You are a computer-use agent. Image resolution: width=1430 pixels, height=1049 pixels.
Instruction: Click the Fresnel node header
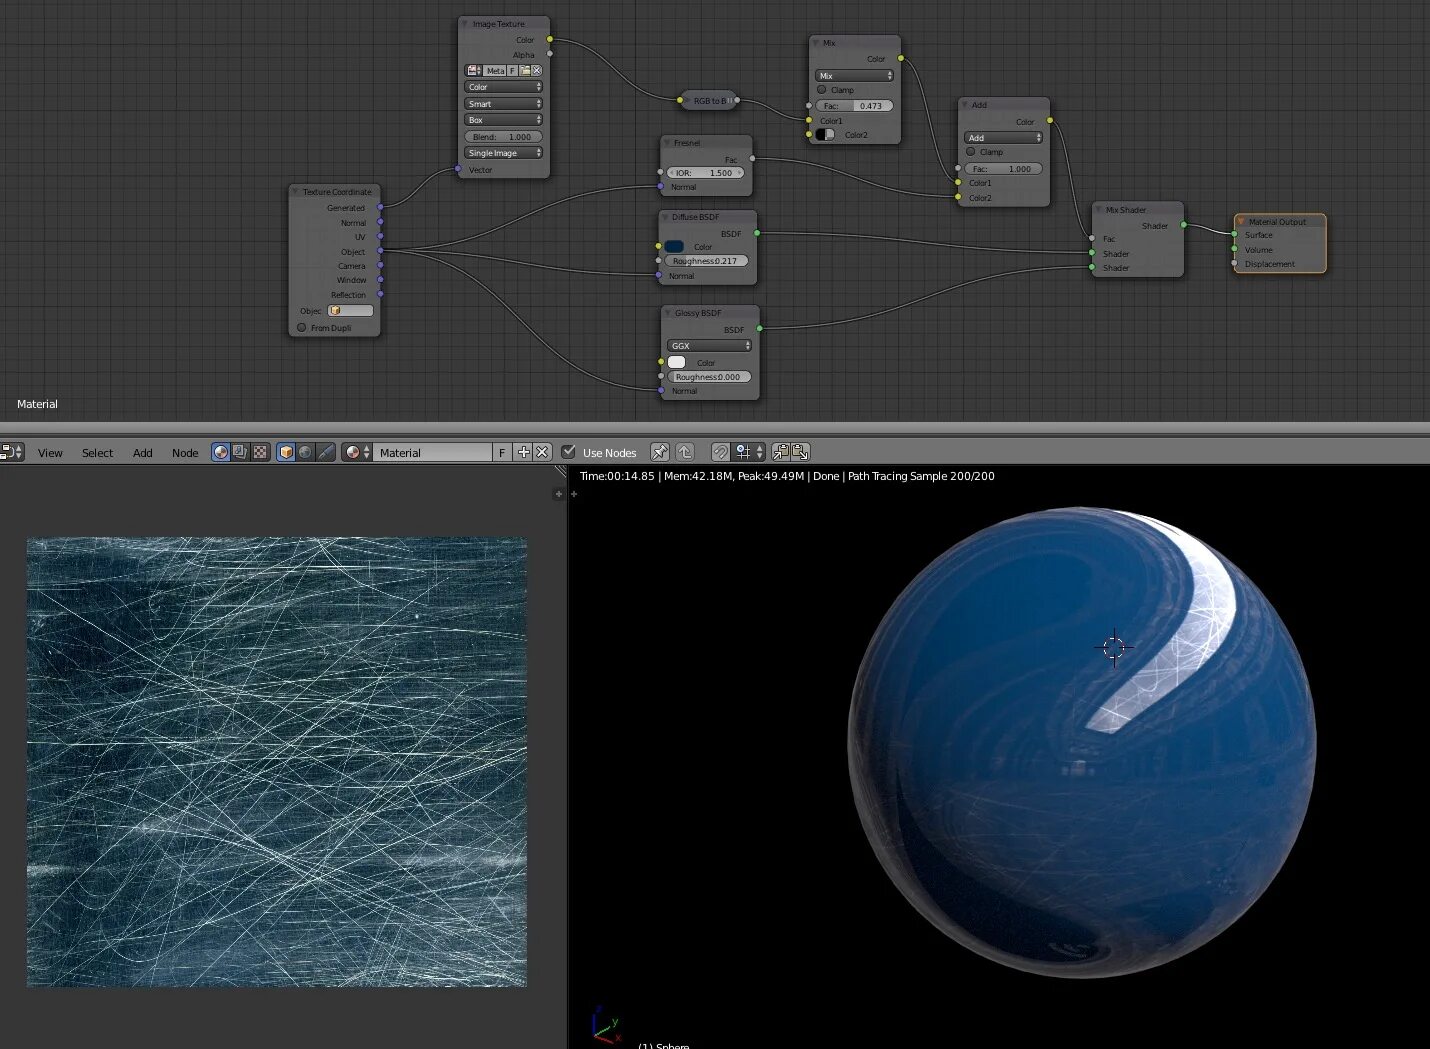coord(706,143)
